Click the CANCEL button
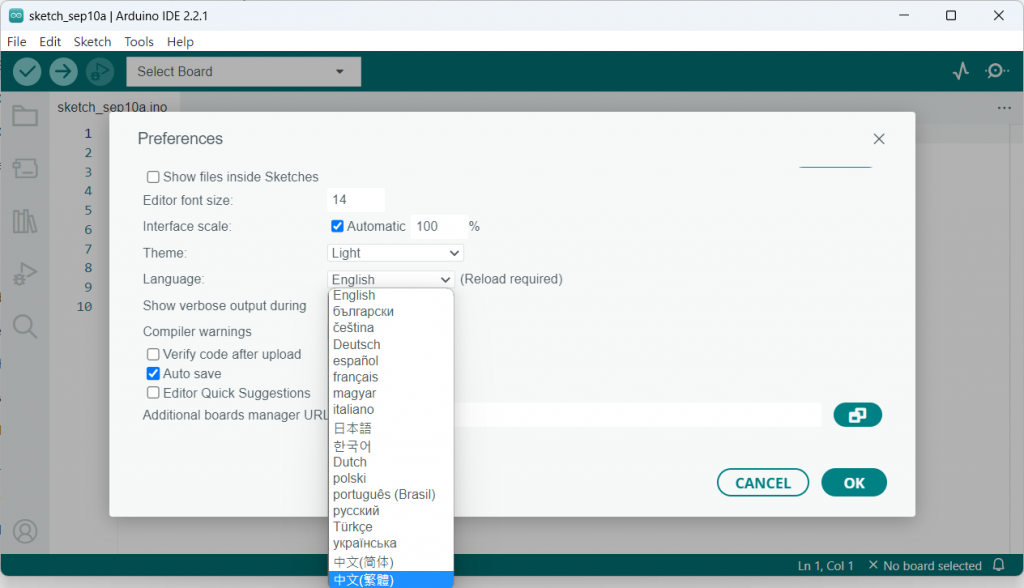 click(763, 483)
